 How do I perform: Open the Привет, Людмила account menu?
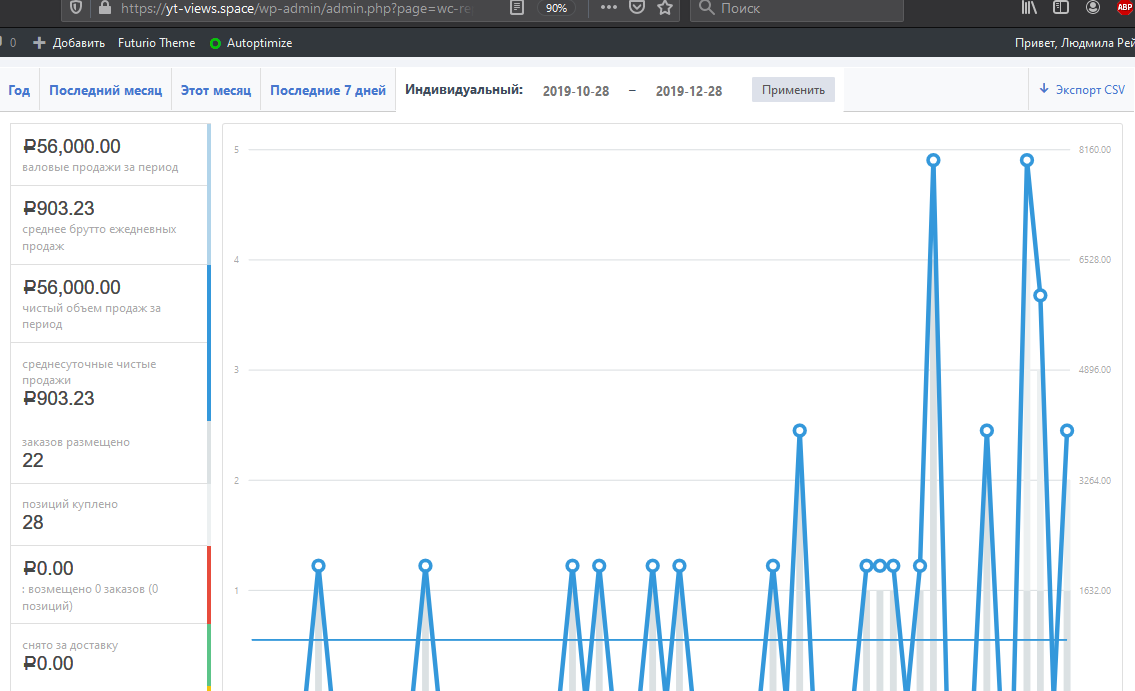(1074, 43)
